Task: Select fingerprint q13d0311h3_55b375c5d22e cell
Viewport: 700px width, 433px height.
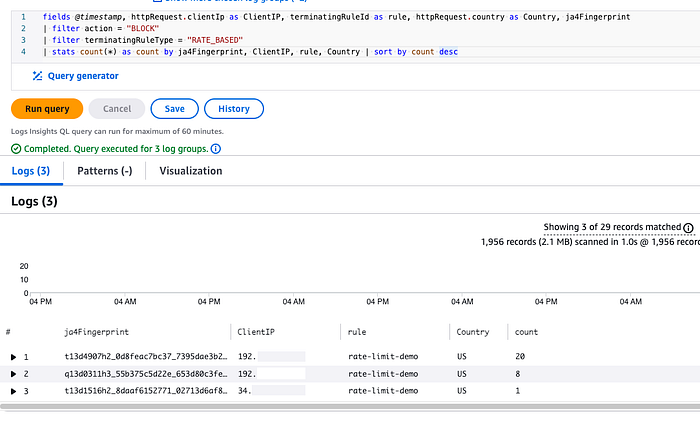Action: 146,374
